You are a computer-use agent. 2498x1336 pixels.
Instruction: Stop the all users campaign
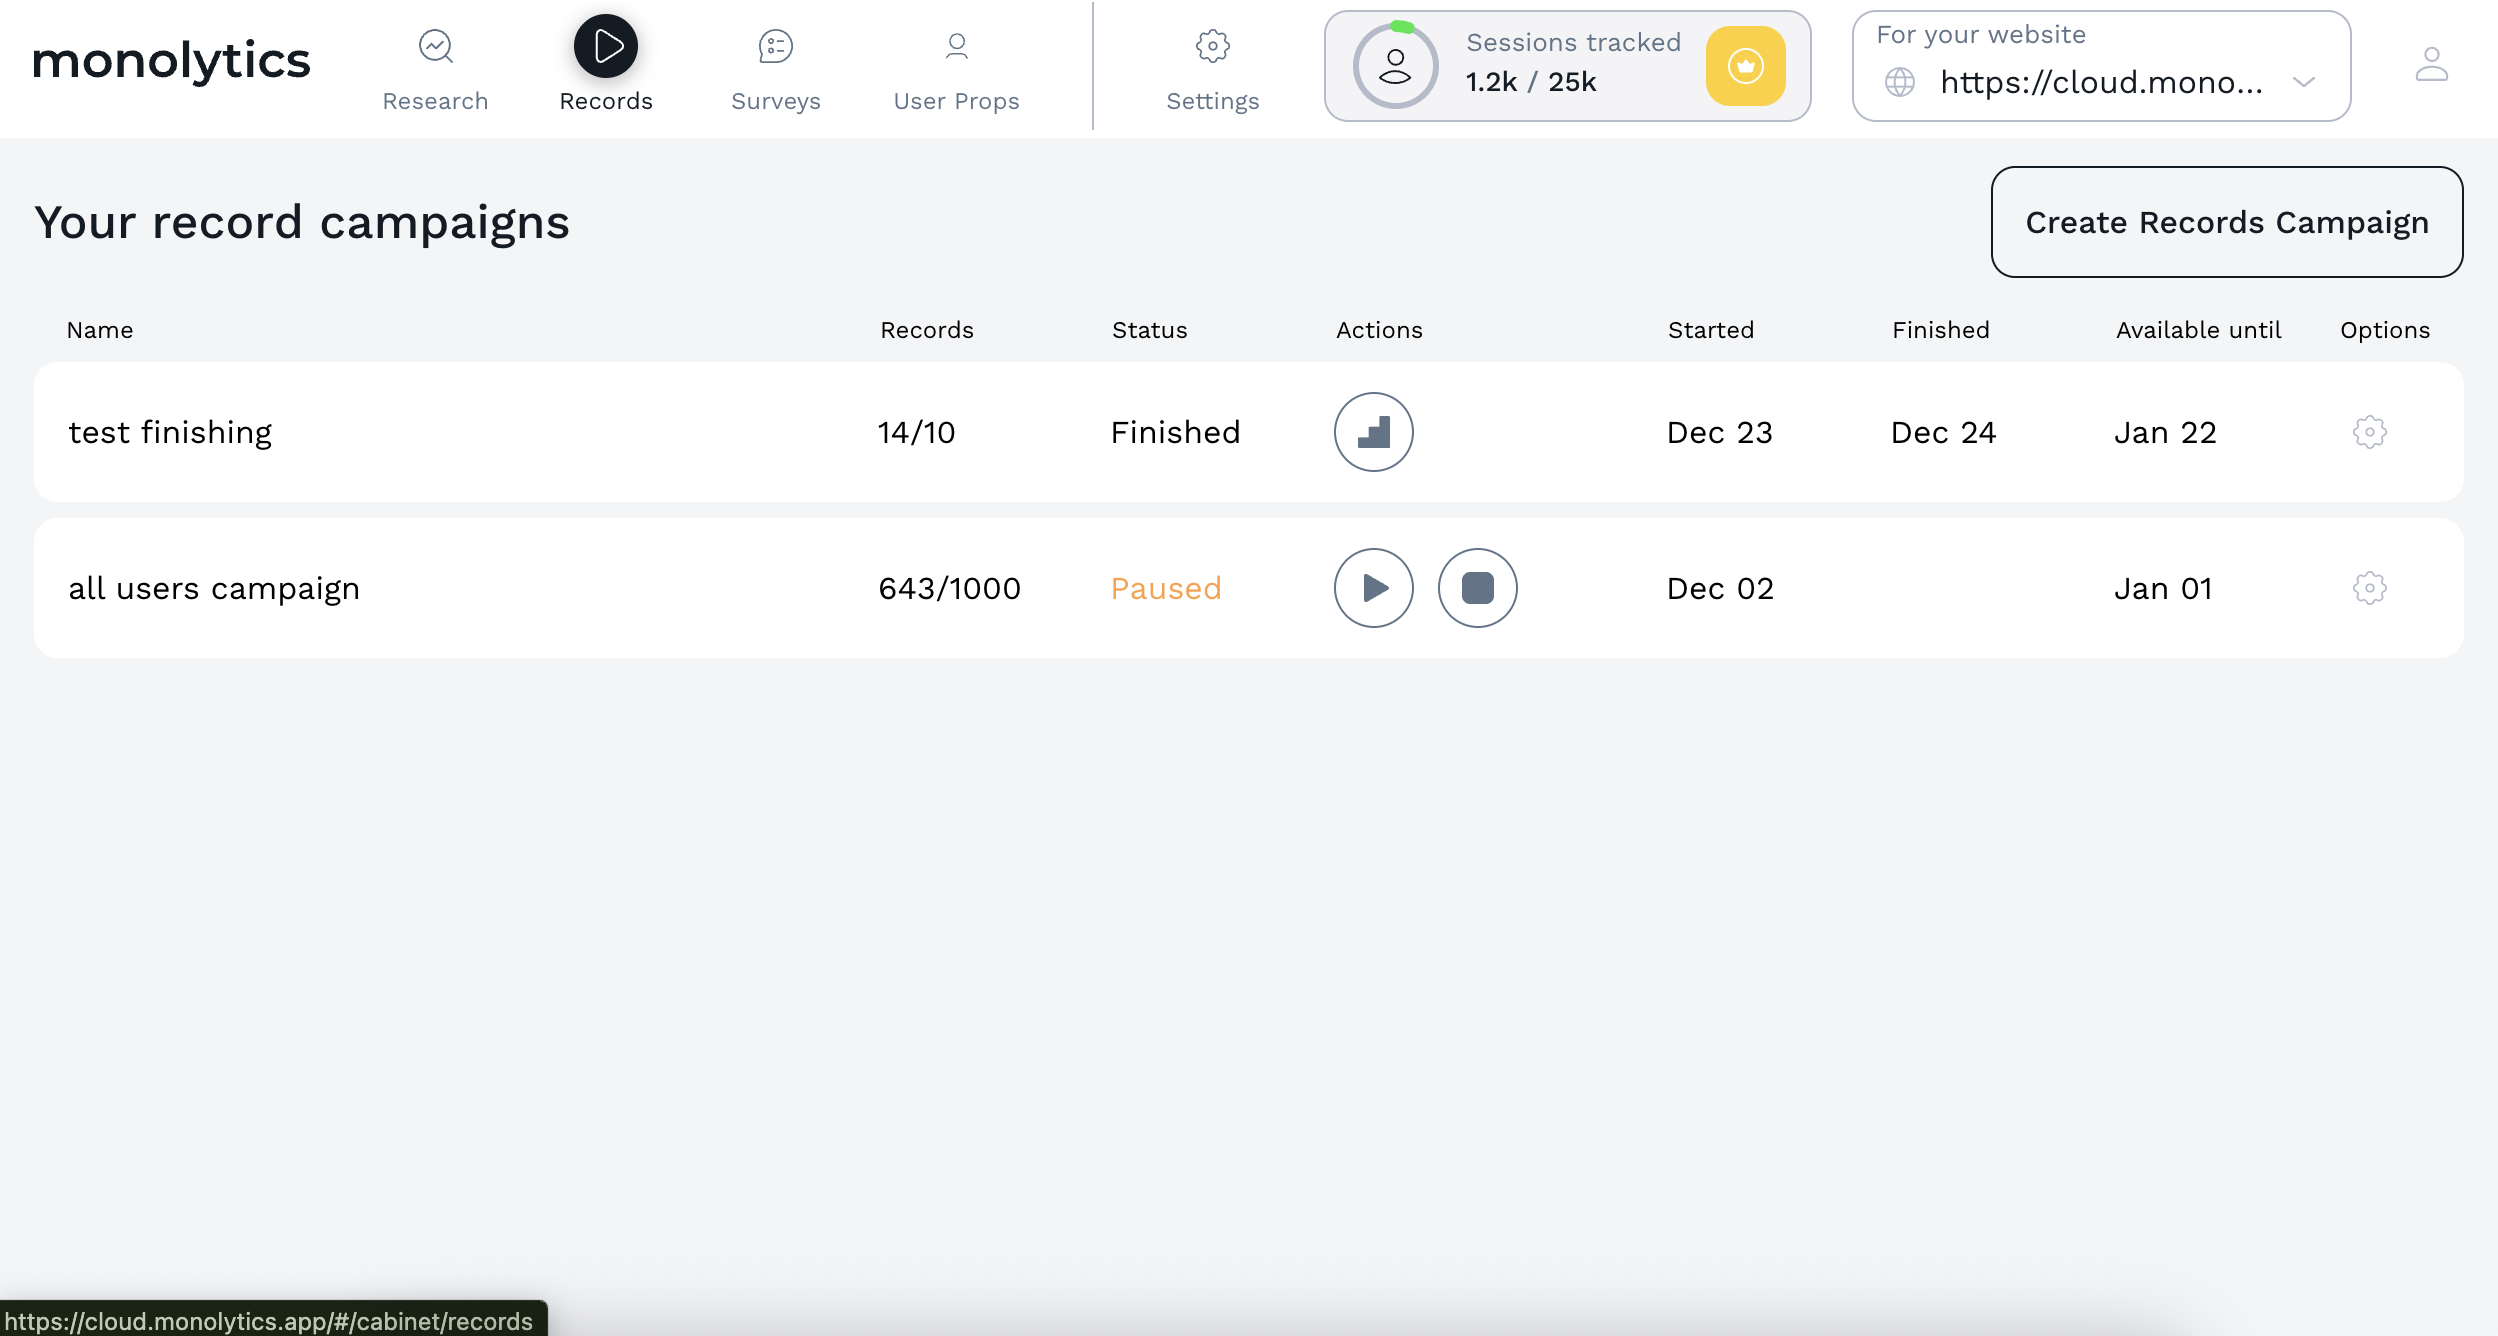1477,588
